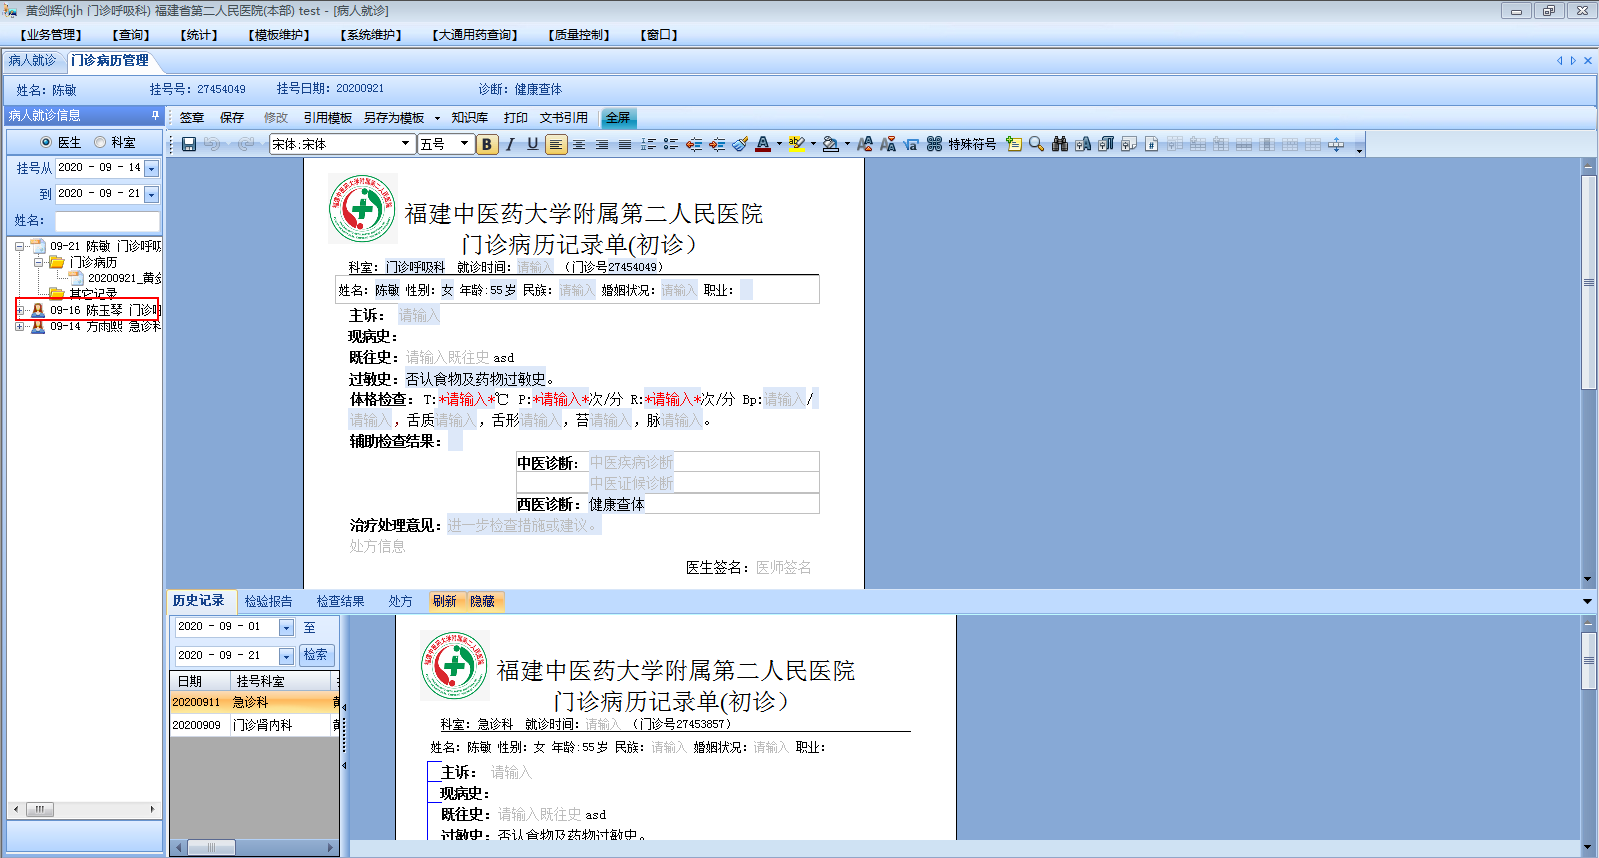
Task: Expand the 09-14 方雨熙 tree node
Action: [x=19, y=326]
